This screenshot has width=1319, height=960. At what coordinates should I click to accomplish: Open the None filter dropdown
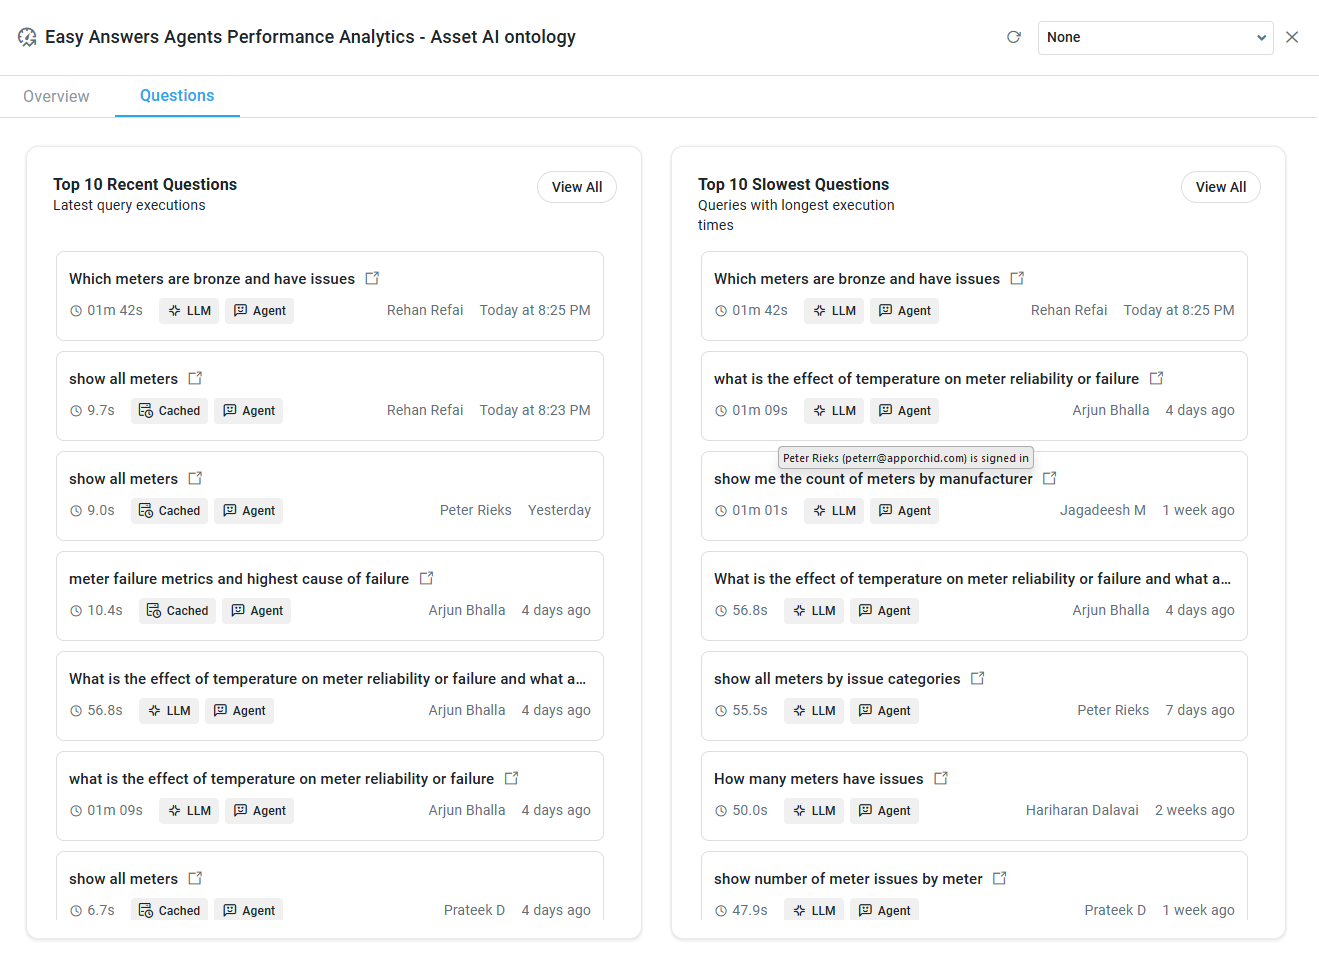tap(1155, 38)
